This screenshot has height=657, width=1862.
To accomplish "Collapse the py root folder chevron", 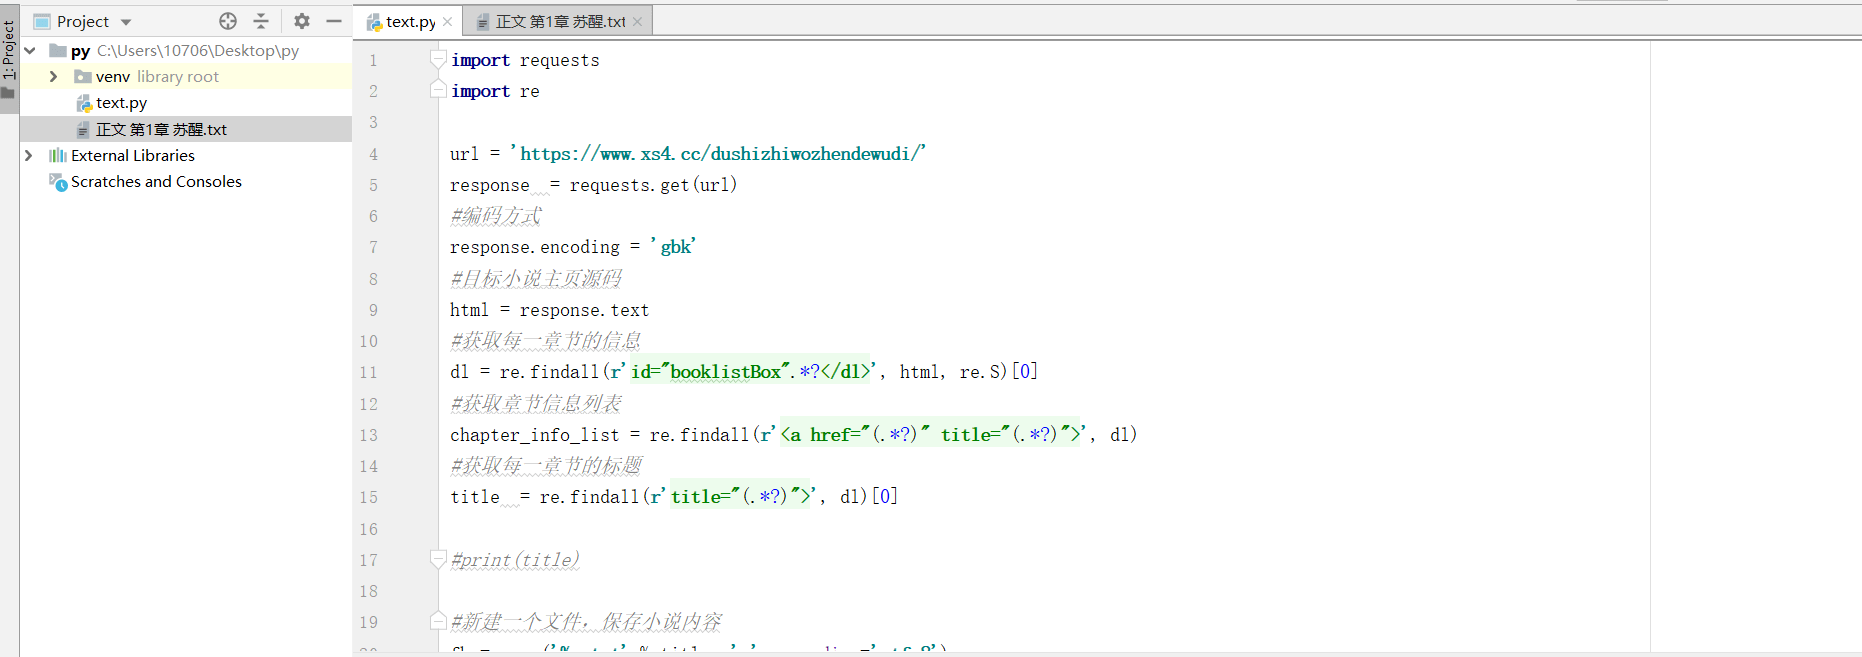I will [30, 50].
